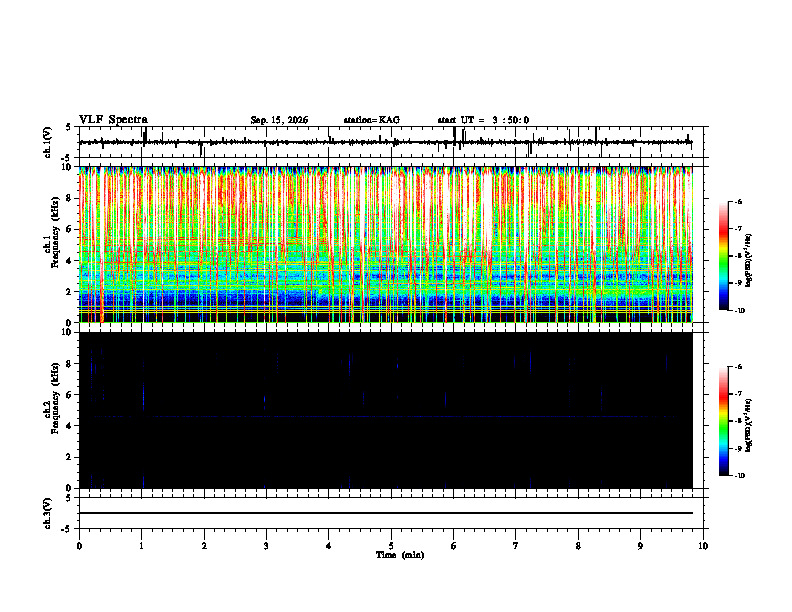Click the 3 minute tick on time axis
792x612 pixels.
pyautogui.click(x=266, y=546)
